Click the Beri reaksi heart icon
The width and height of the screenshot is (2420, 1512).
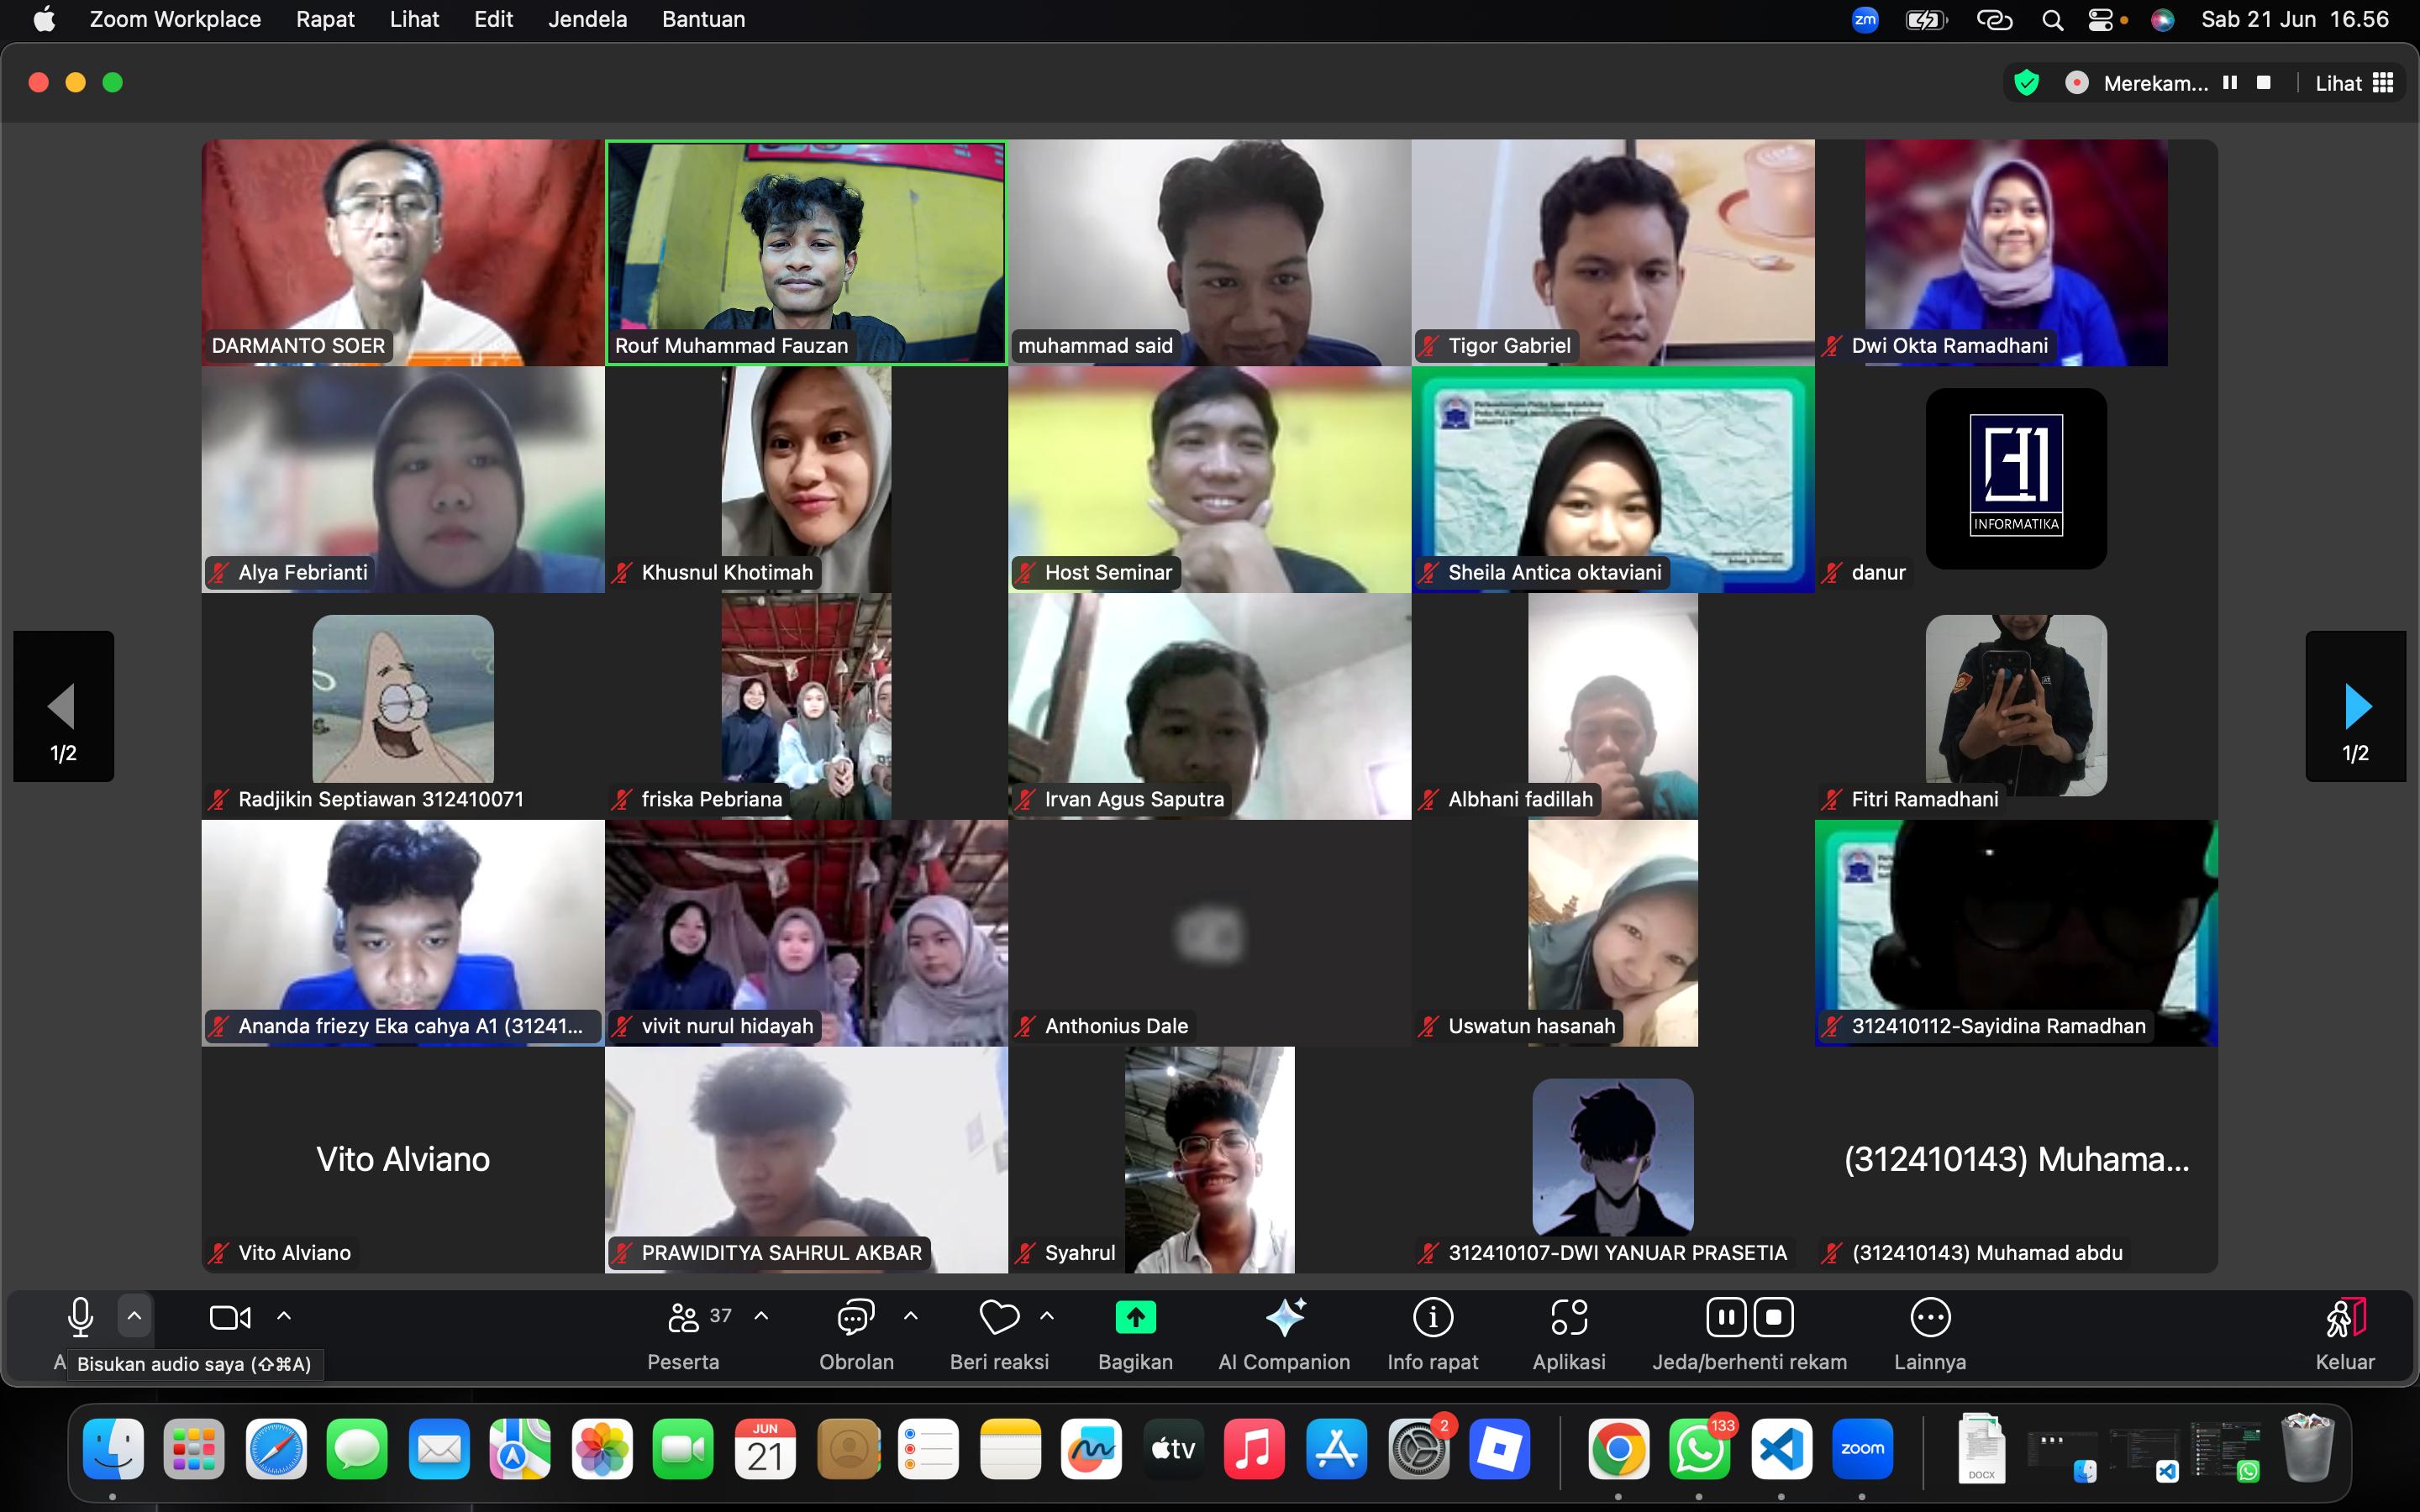(998, 1318)
